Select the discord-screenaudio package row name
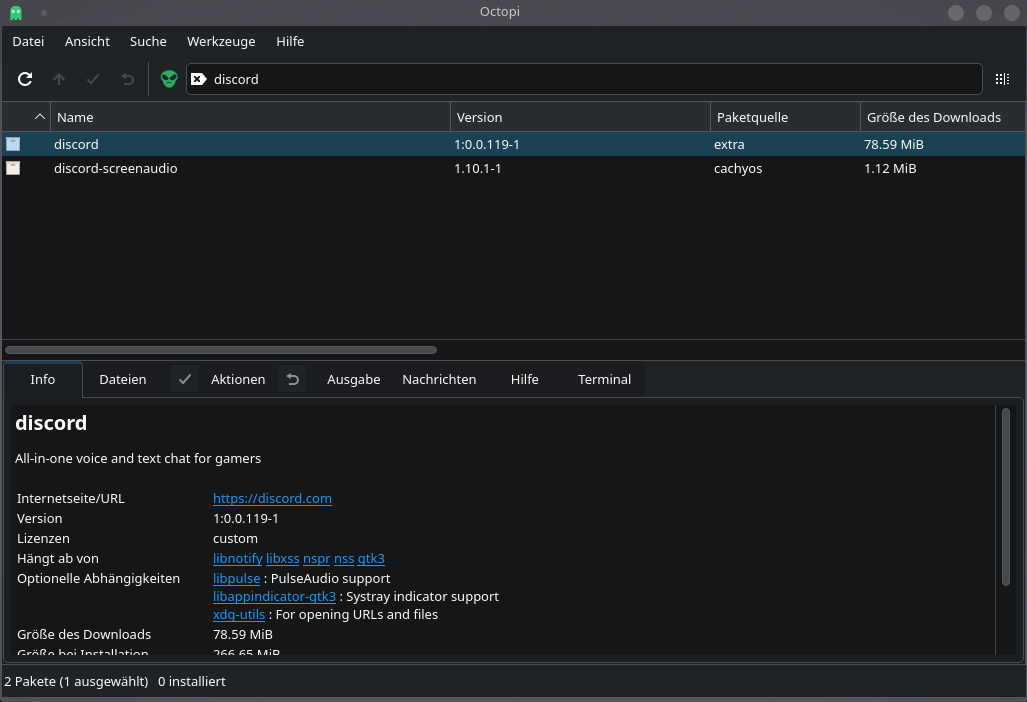Viewport: 1027px width, 702px height. 115,168
